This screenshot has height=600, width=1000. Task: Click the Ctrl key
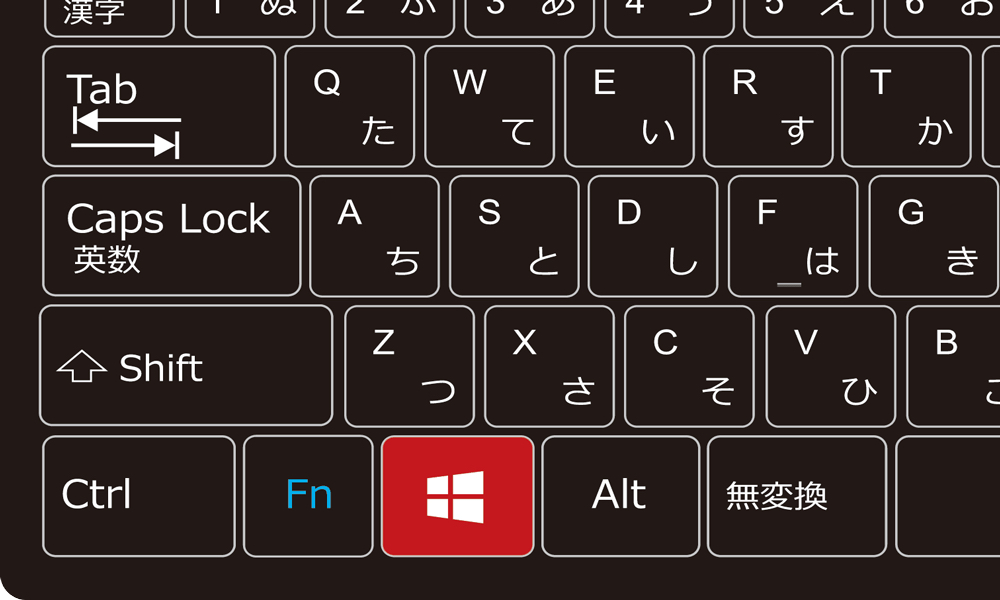(139, 496)
